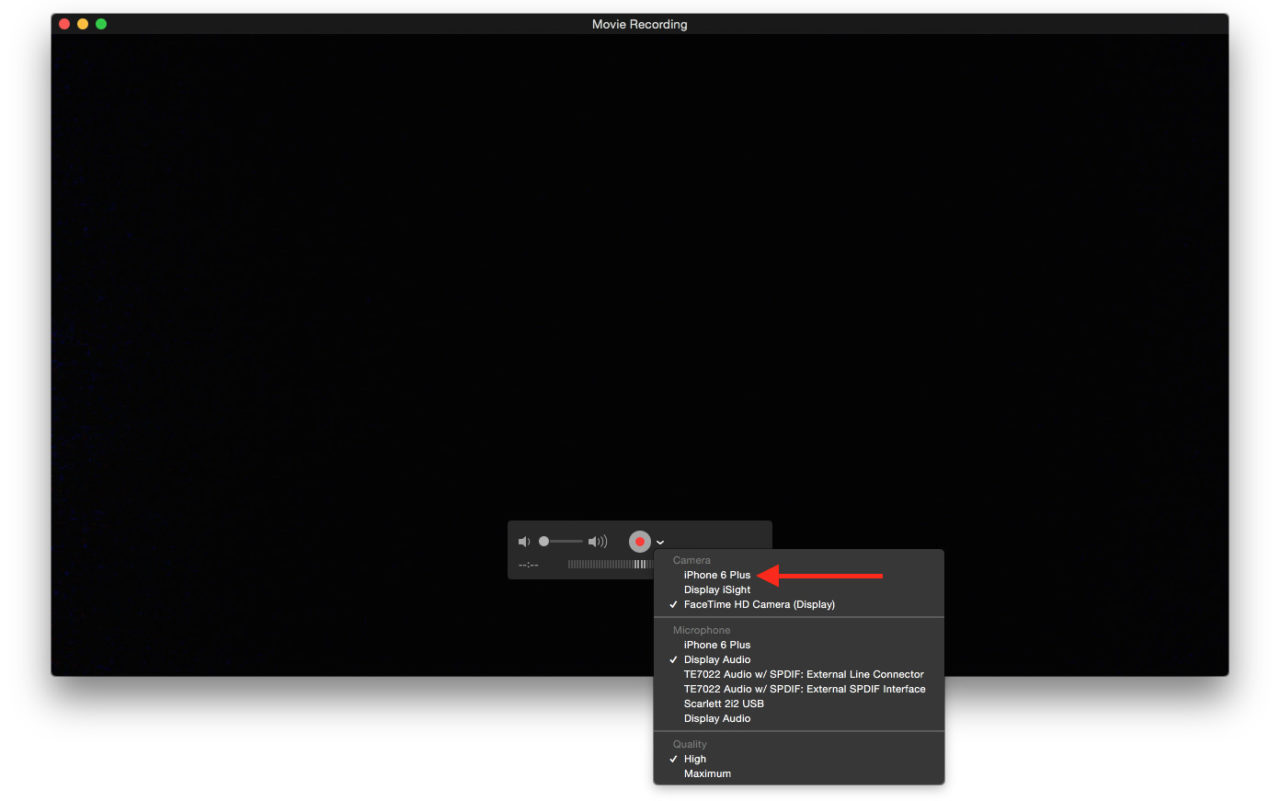Choose FaceTime HD Camera (Display)
The height and width of the screenshot is (801, 1280).
point(758,604)
